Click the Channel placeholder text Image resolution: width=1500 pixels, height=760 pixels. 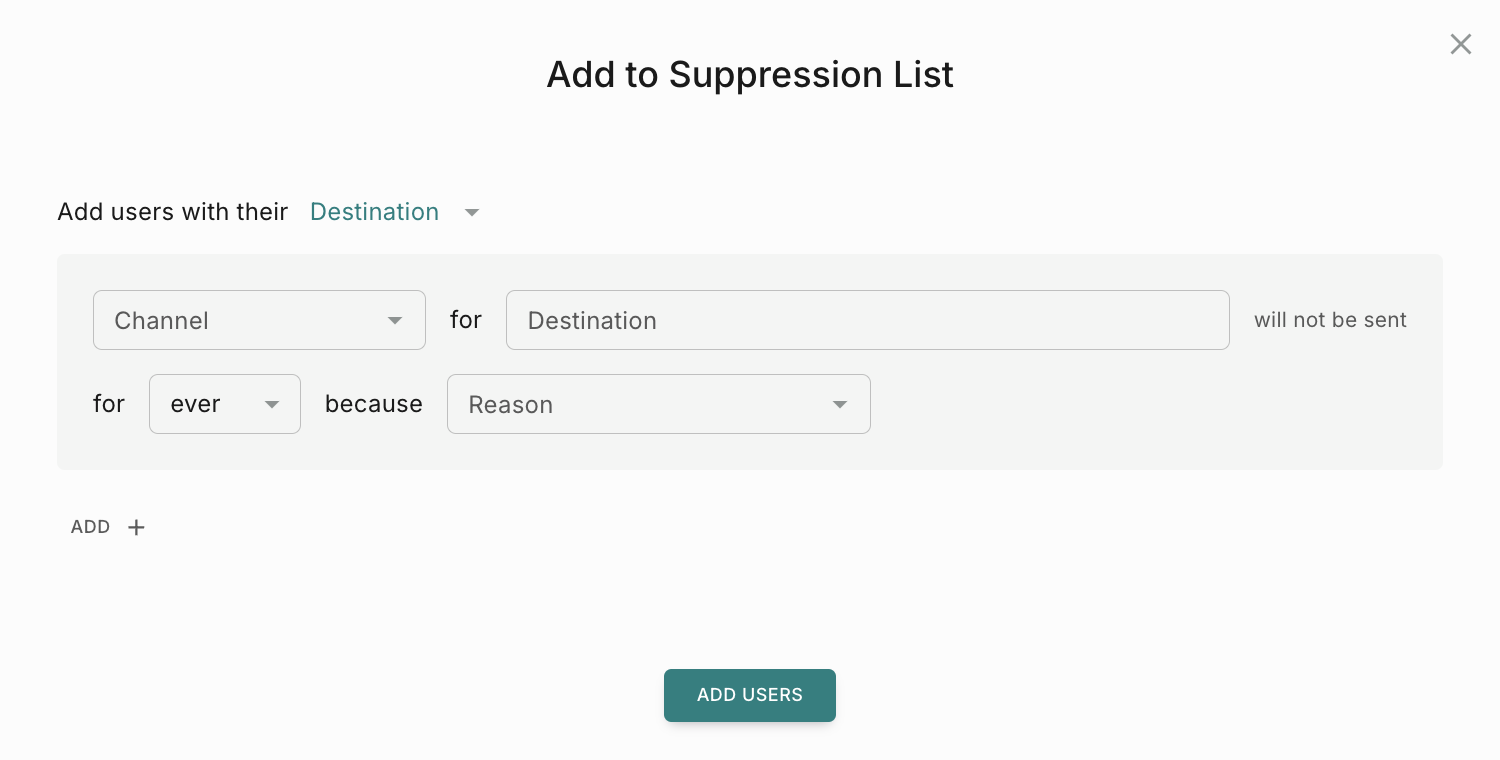click(162, 321)
